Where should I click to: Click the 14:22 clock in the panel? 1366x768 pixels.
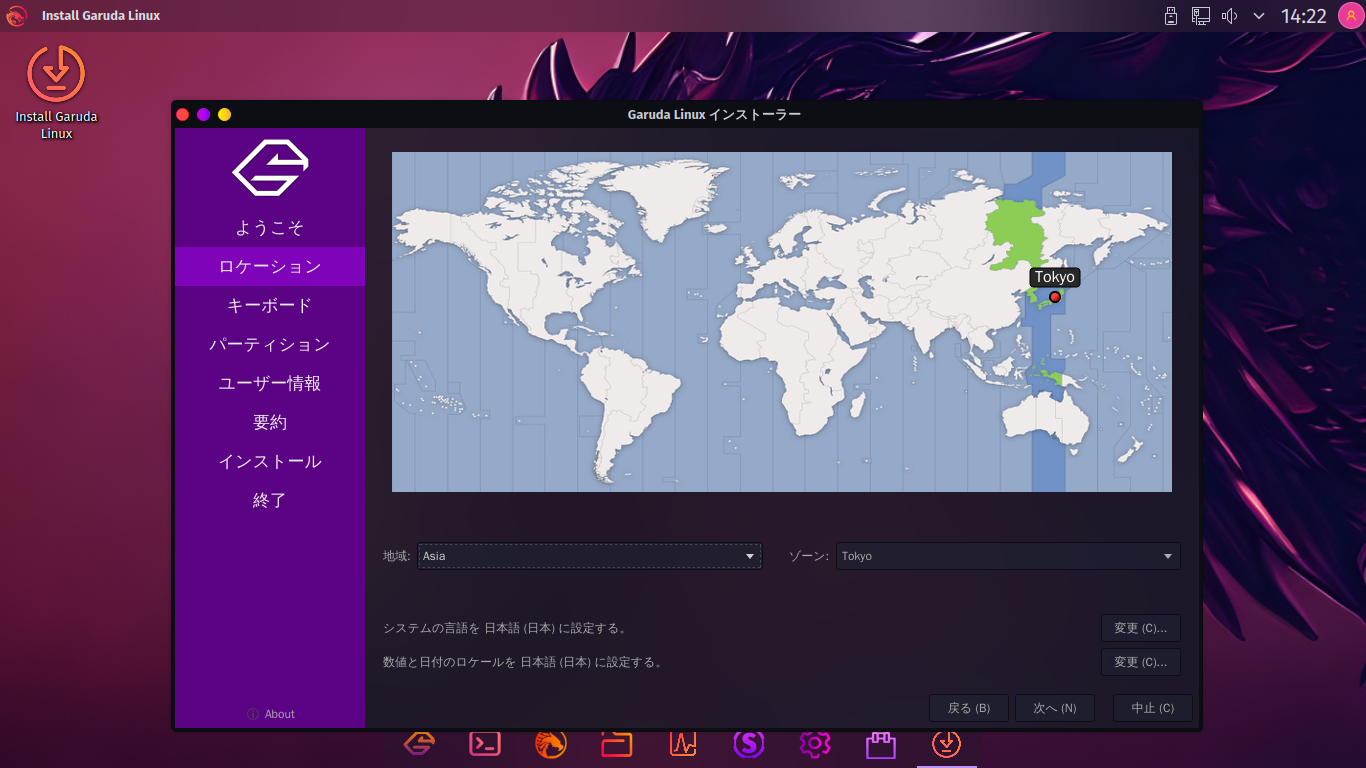pos(1303,16)
